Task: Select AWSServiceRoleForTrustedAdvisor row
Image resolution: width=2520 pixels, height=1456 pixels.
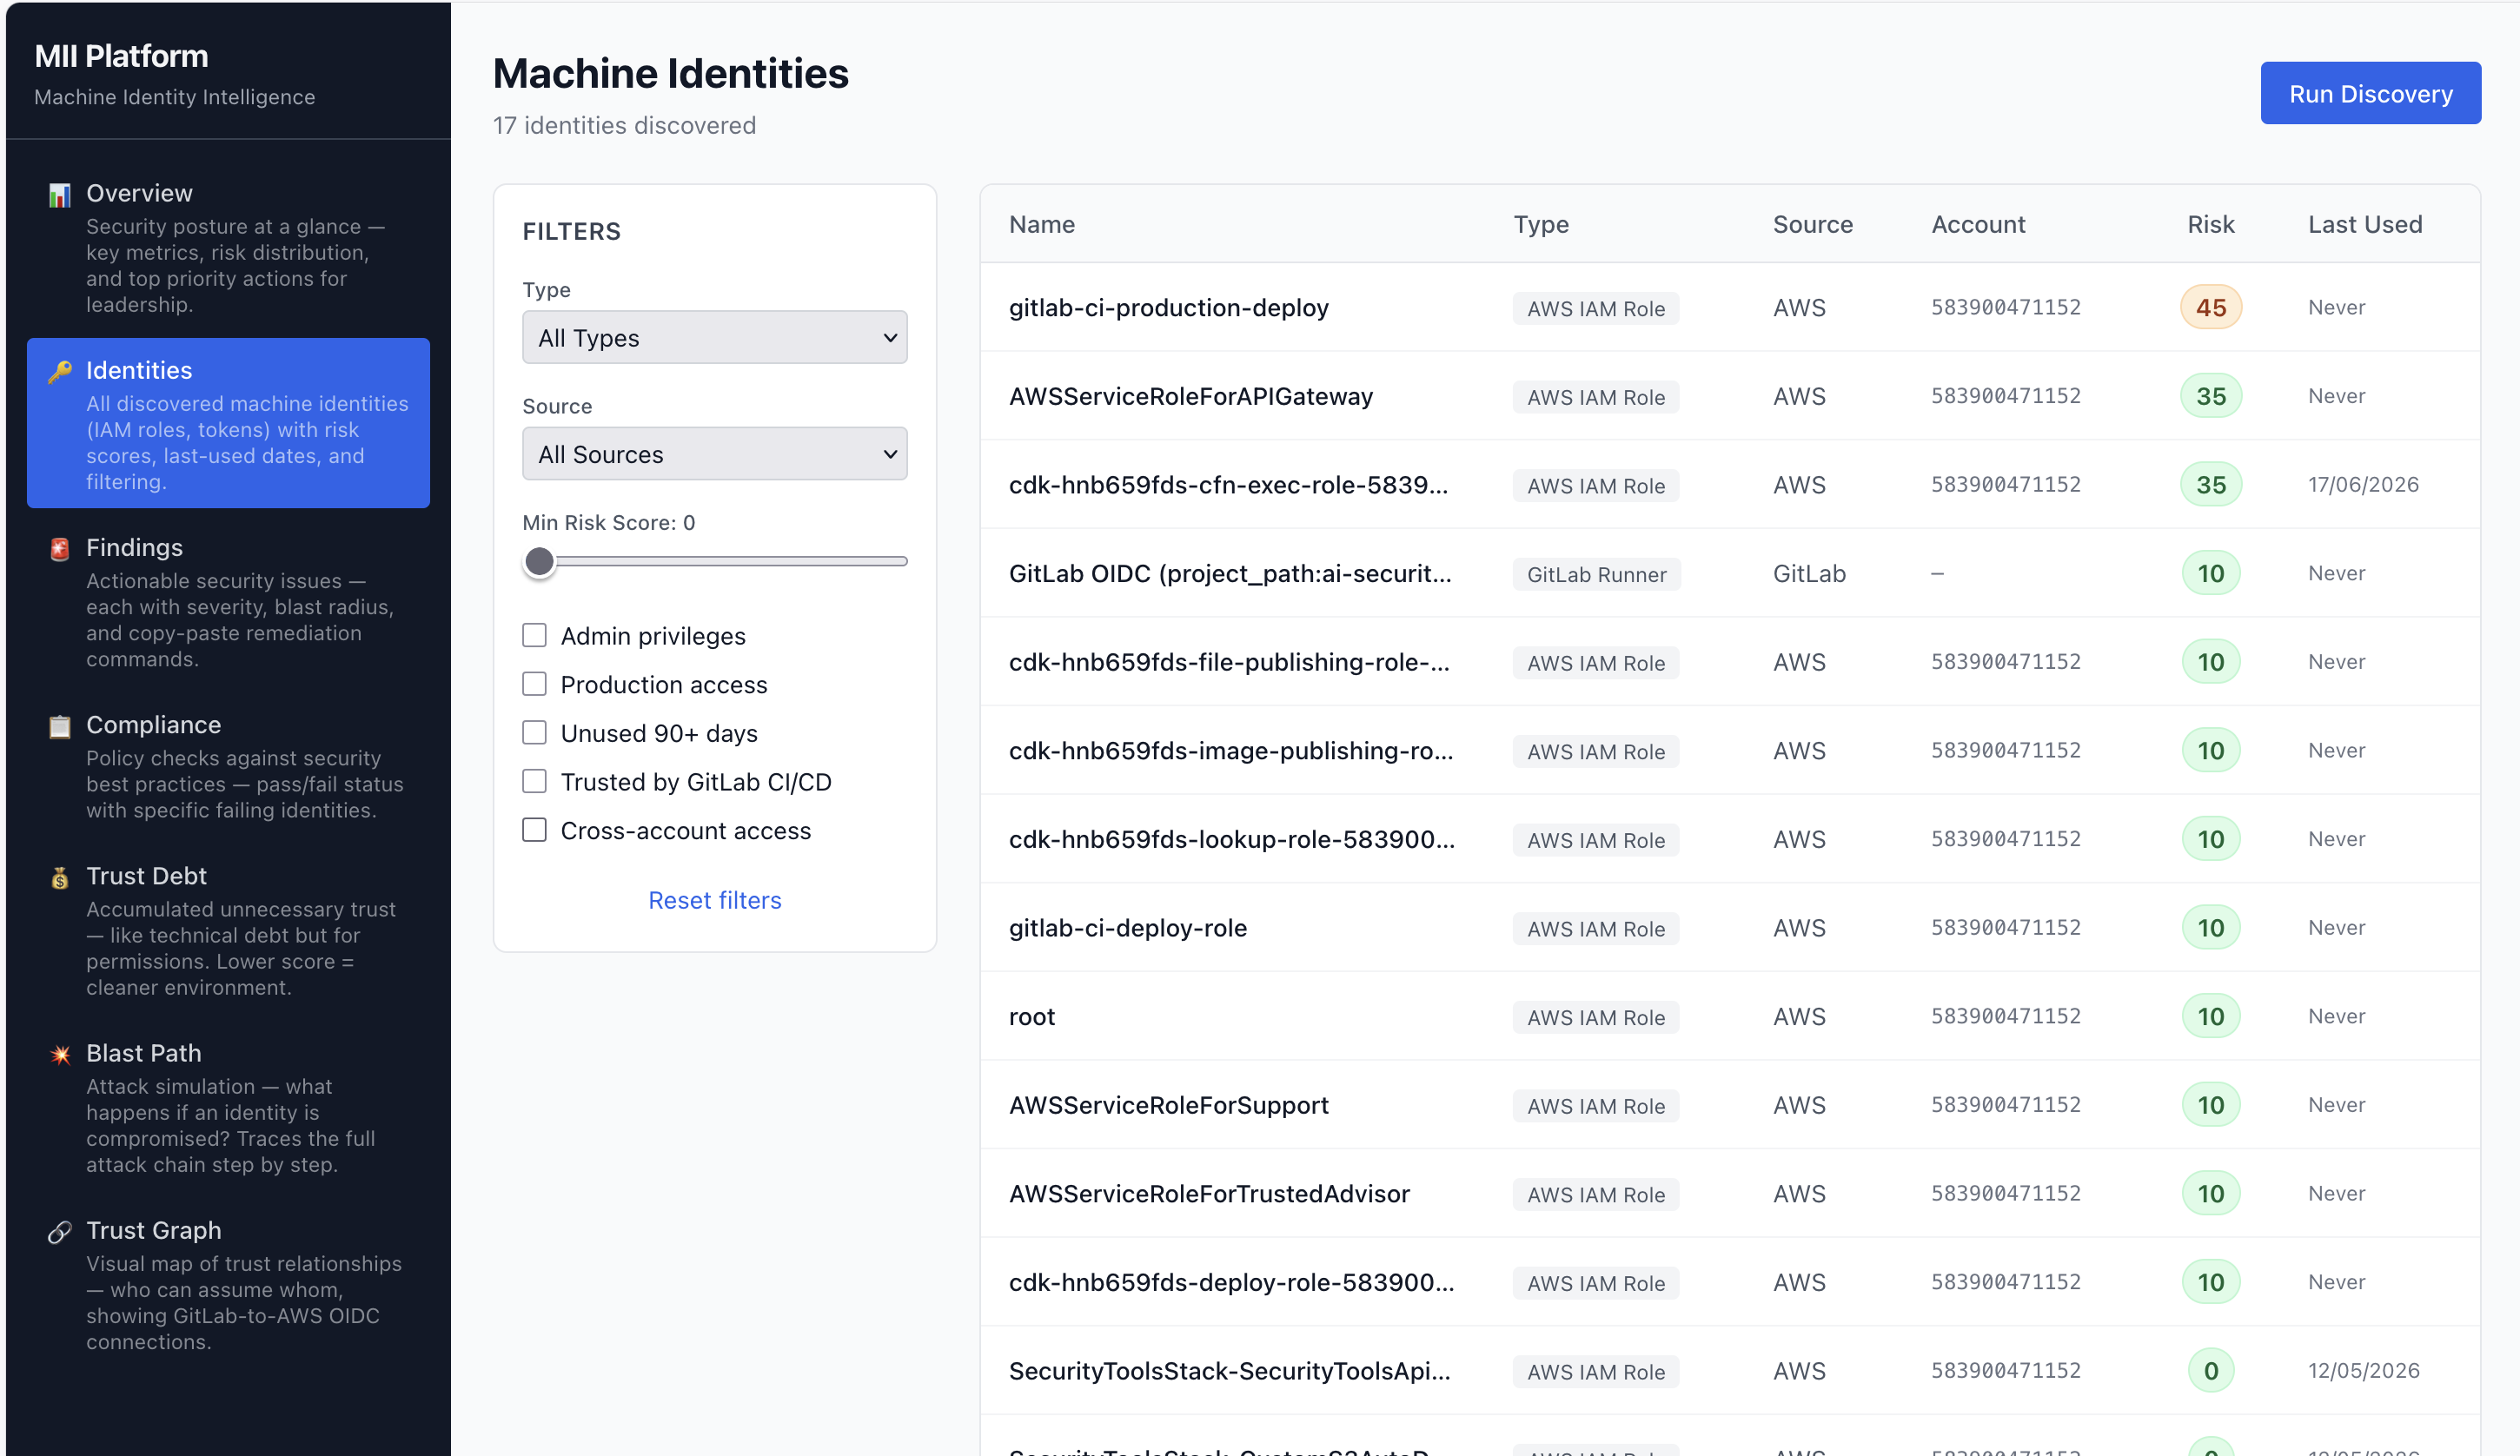Action: click(1729, 1193)
